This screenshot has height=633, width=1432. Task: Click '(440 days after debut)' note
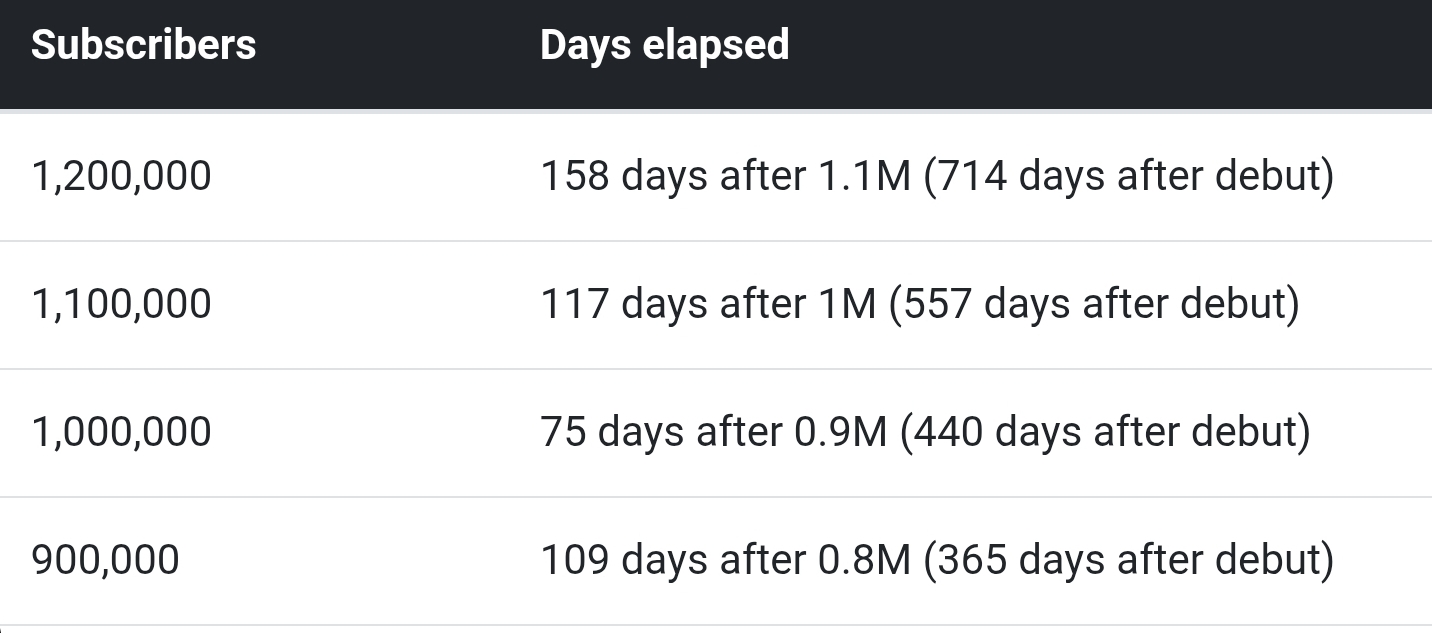click(1105, 432)
